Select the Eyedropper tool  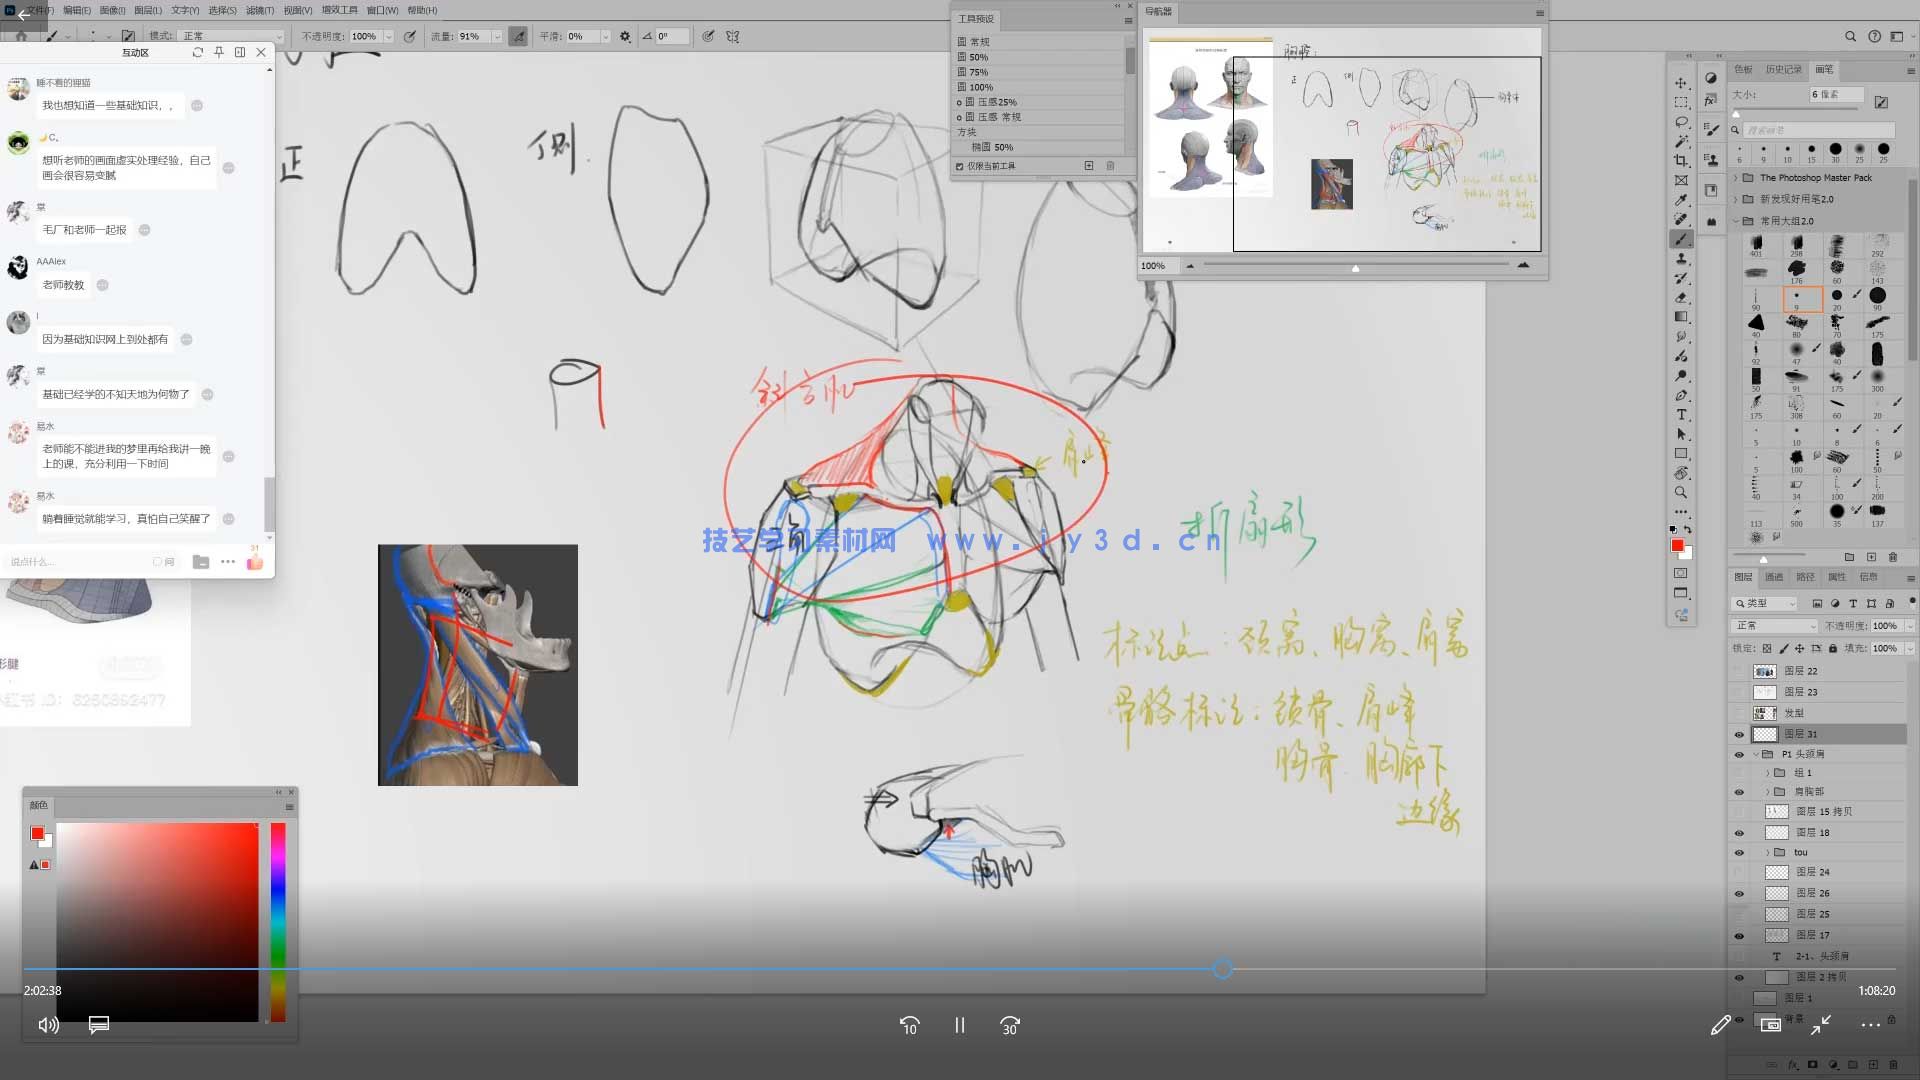coord(1681,200)
